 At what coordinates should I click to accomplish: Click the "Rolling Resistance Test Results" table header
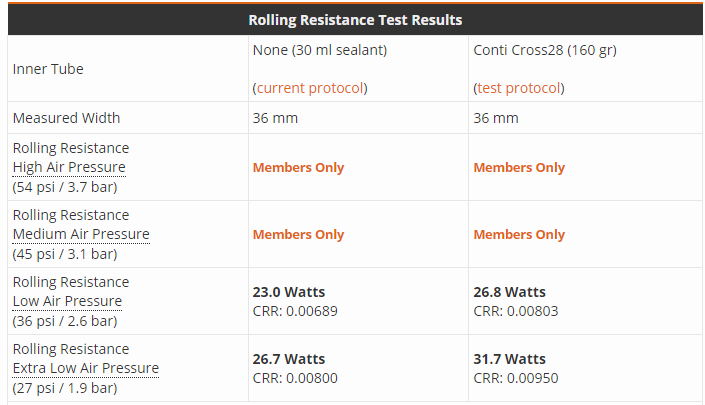355,20
